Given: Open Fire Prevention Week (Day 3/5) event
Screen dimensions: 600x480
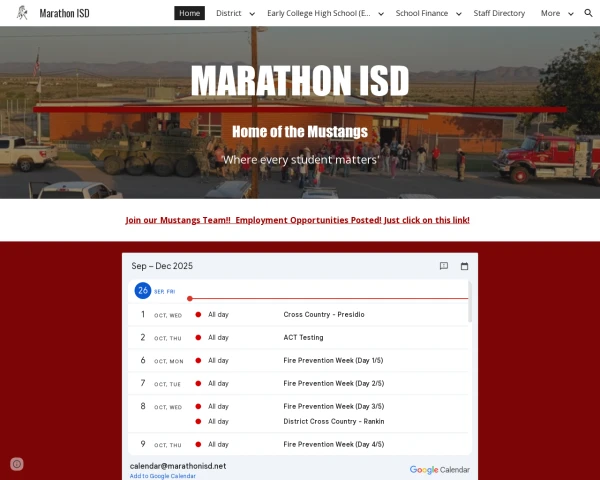Looking at the screenshot, I should [x=333, y=407].
